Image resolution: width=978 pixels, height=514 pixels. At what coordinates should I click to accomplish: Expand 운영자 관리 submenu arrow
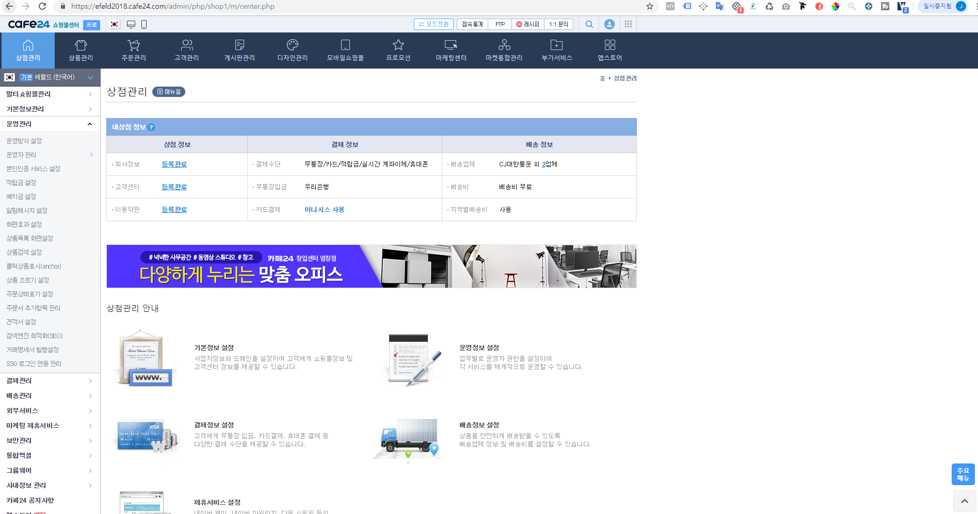coord(91,155)
